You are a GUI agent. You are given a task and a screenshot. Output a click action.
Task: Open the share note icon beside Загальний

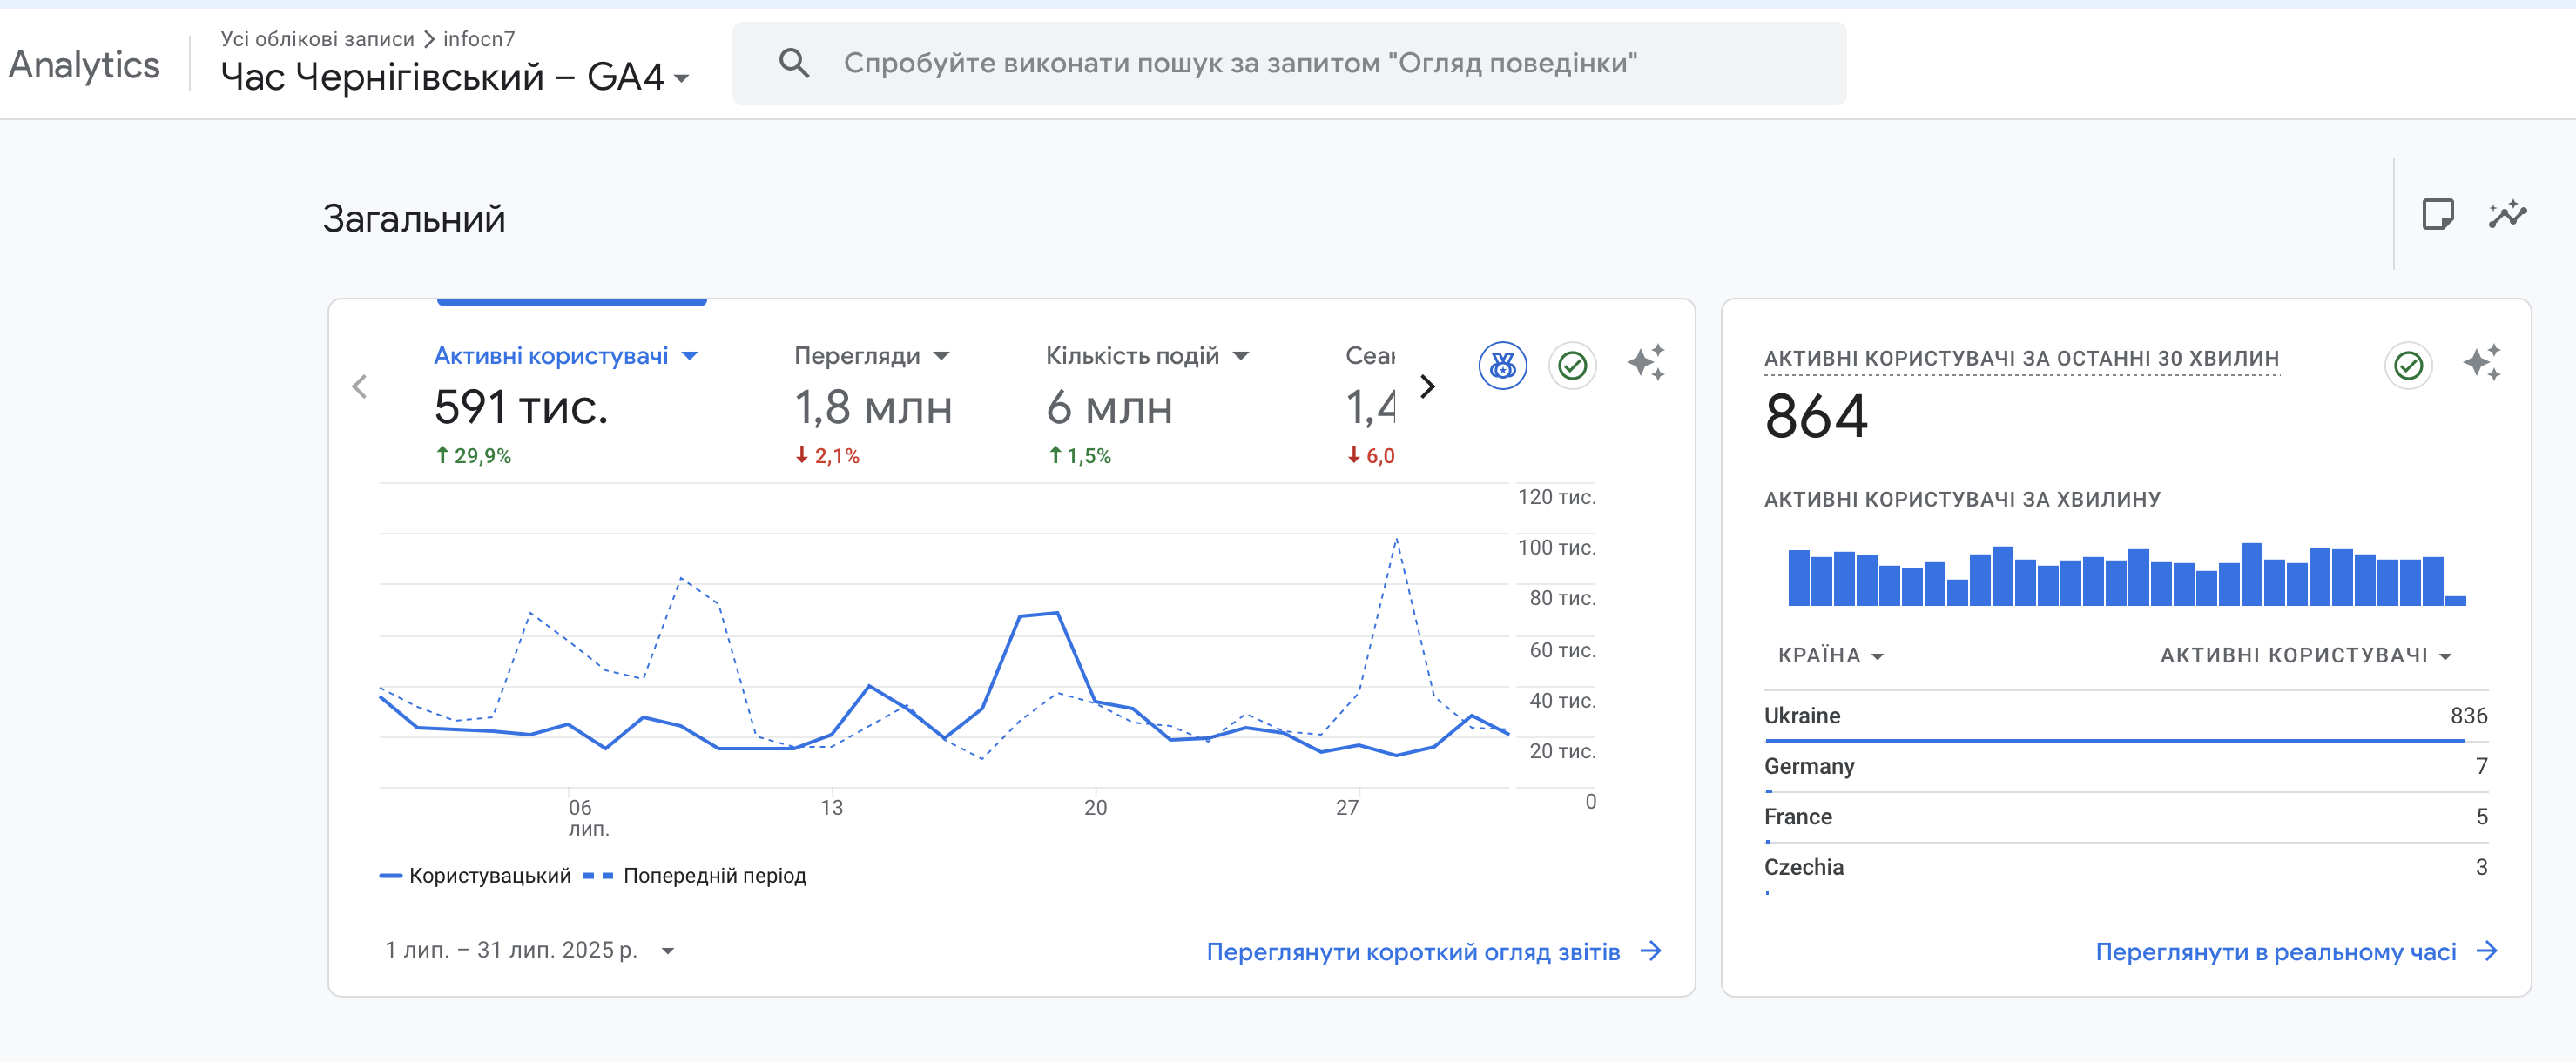(2437, 214)
